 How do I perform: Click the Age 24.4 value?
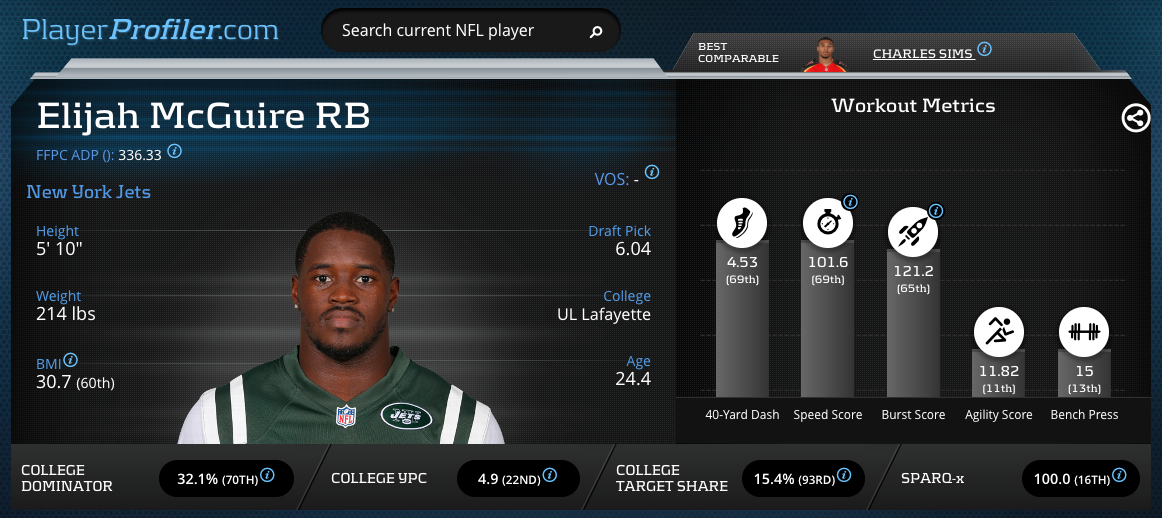633,379
